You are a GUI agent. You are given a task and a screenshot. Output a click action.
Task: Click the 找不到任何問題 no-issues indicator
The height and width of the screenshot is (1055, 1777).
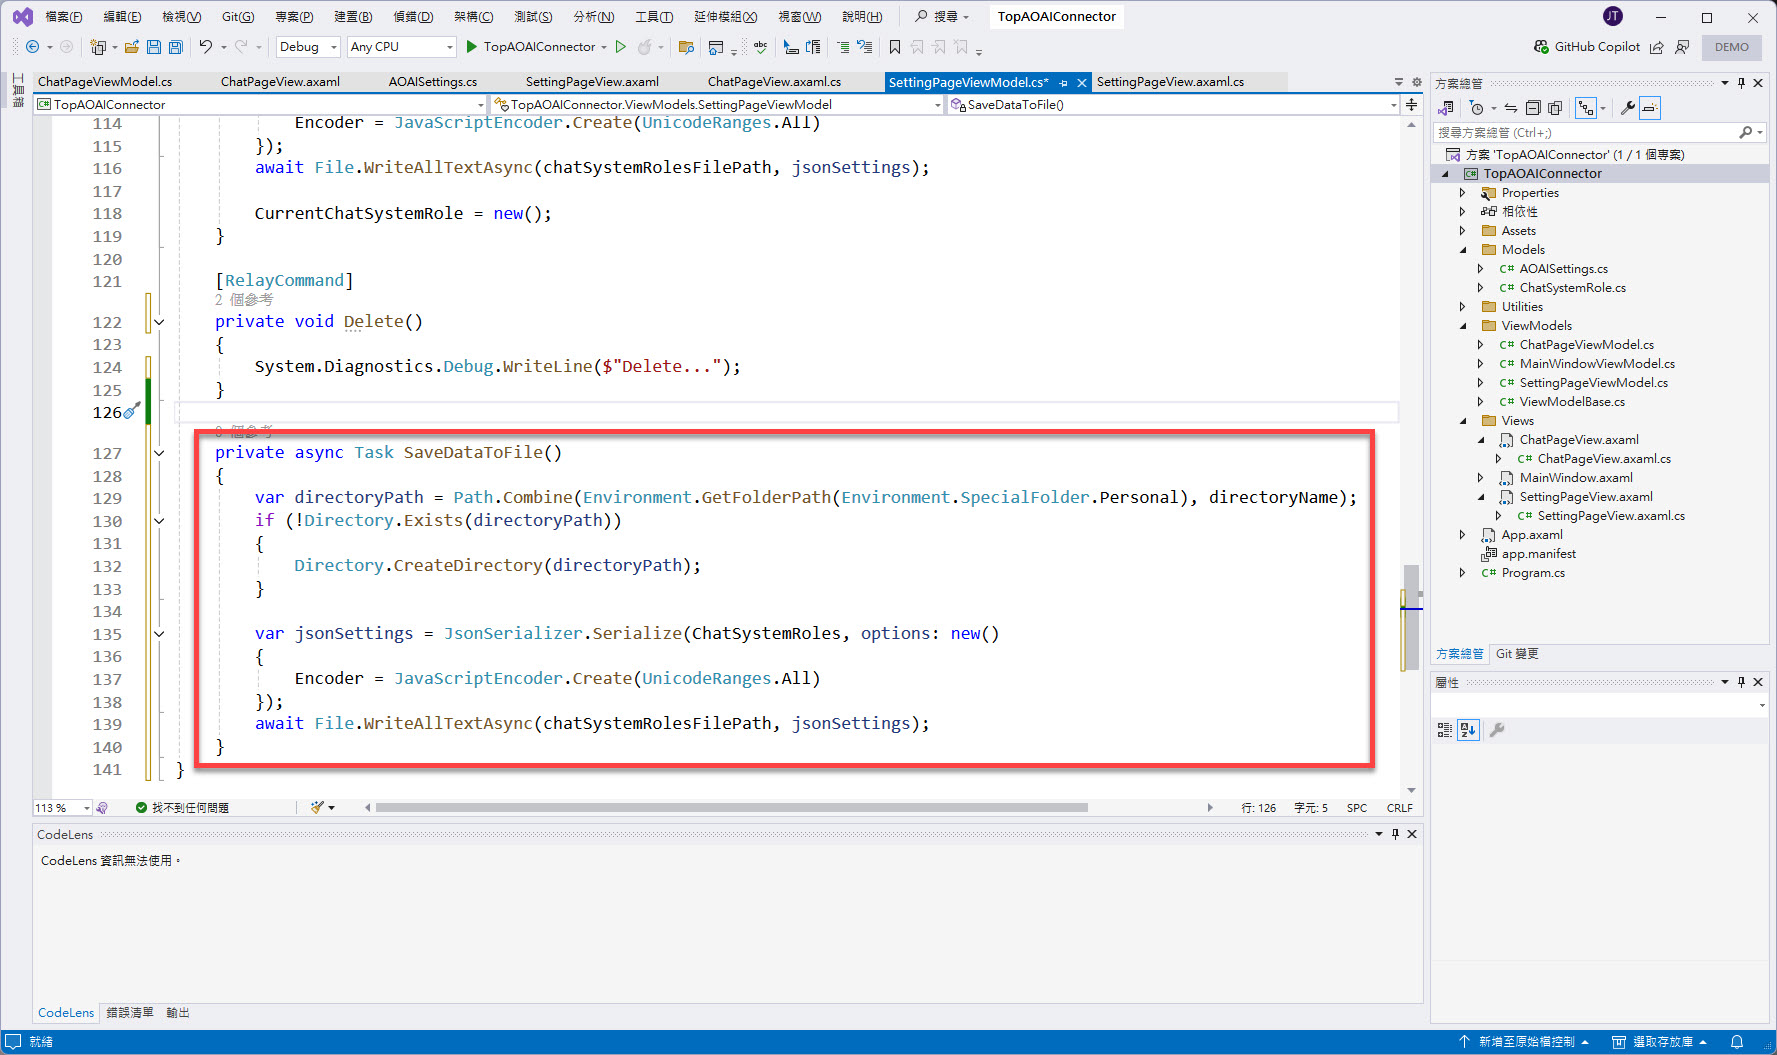coord(182,808)
